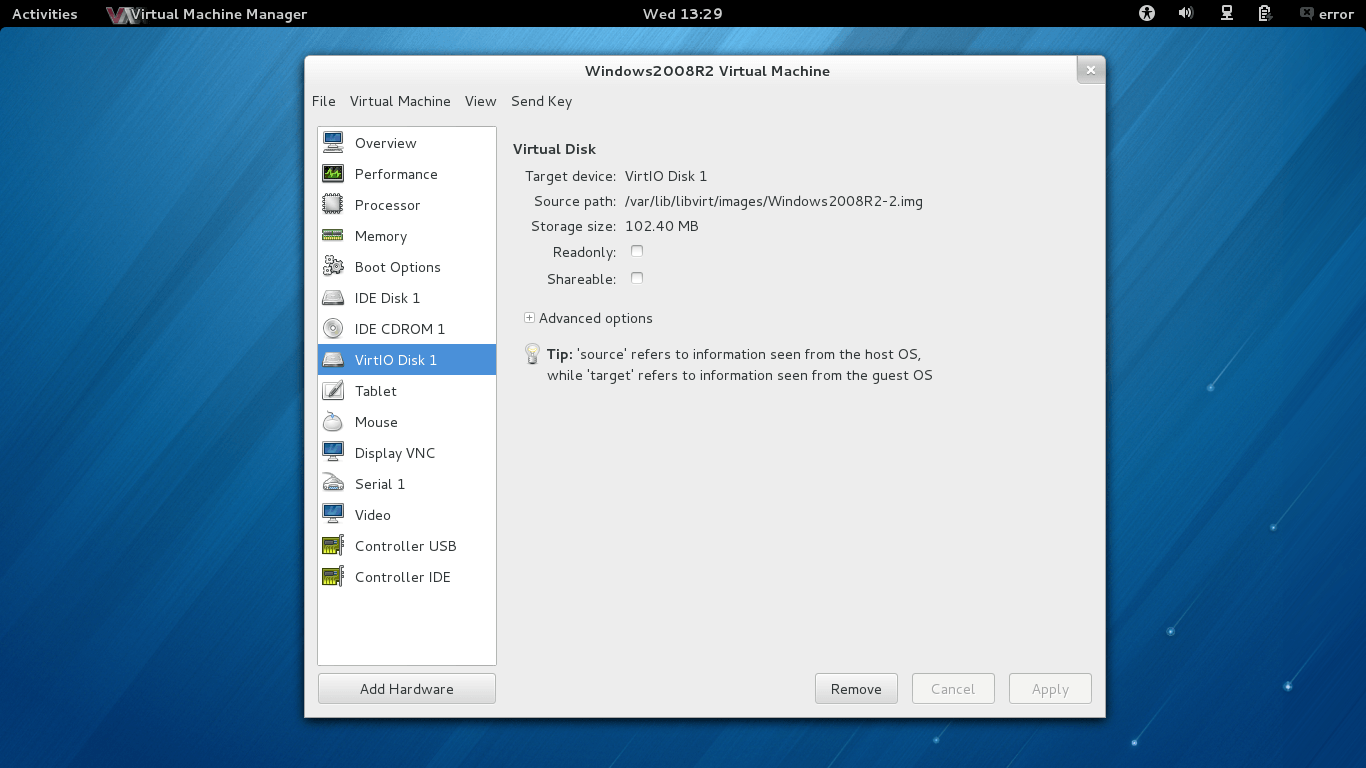Click the Display VNC monitor icon

pos(333,453)
